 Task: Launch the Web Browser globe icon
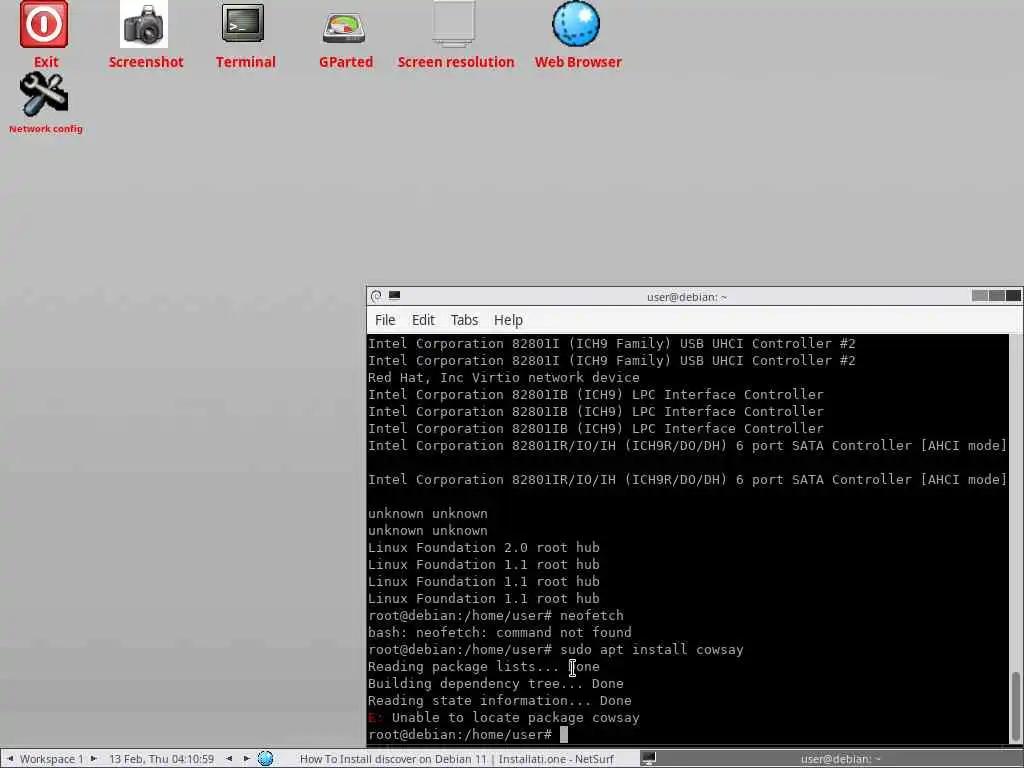pyautogui.click(x=576, y=24)
